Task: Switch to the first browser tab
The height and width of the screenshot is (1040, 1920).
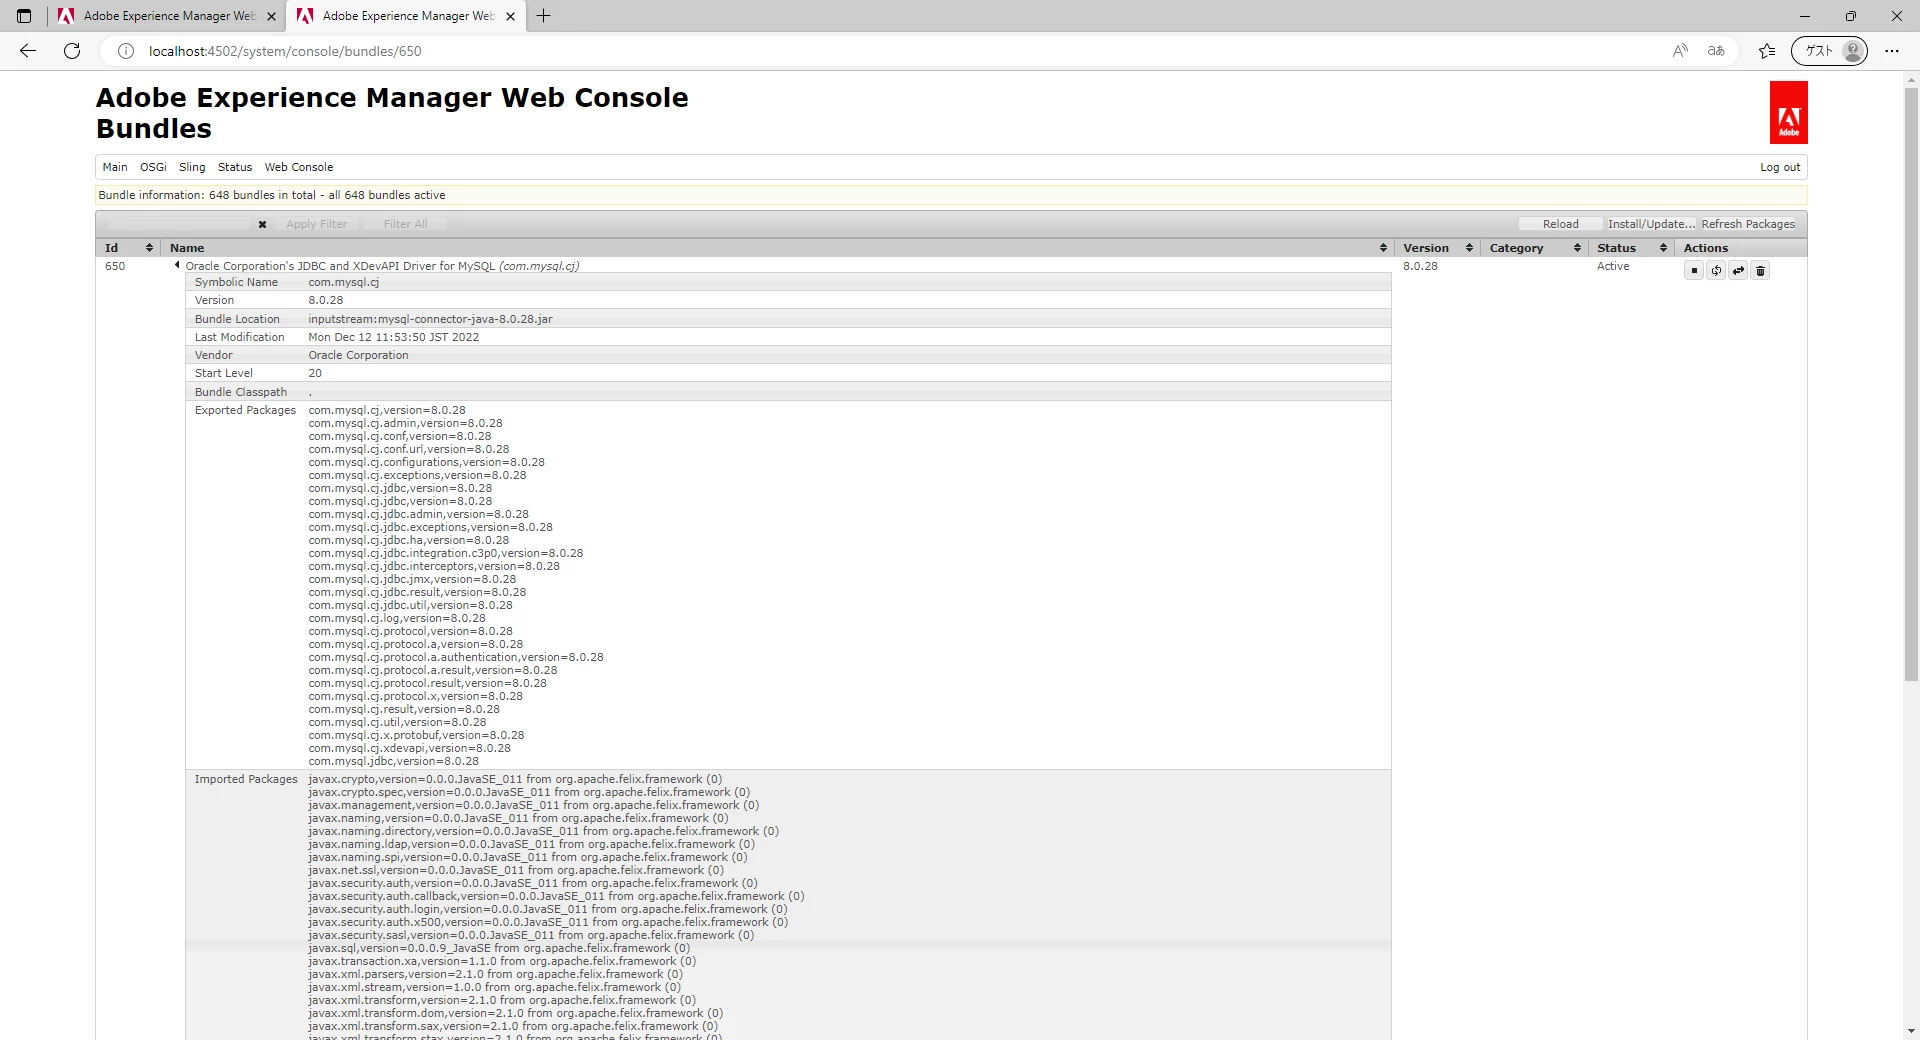Action: [x=166, y=16]
